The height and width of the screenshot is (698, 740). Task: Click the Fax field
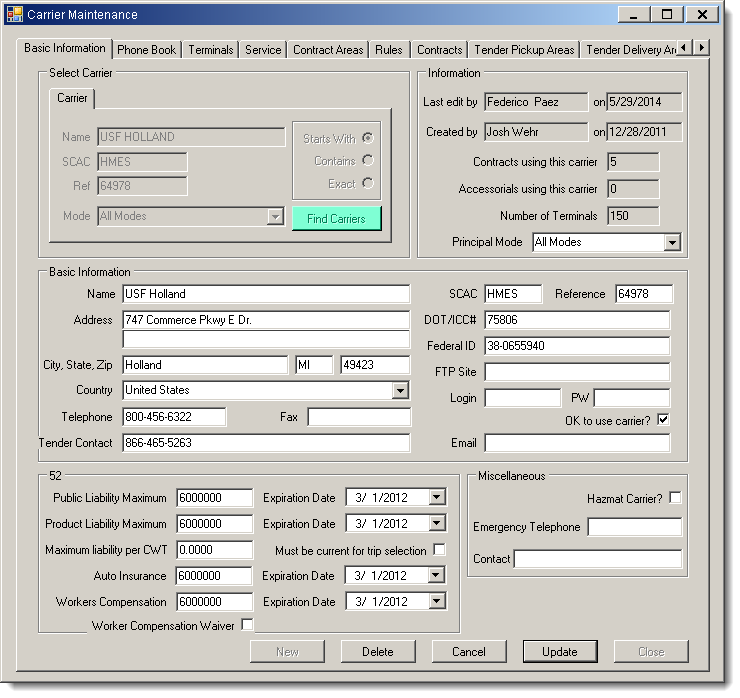tap(359, 417)
